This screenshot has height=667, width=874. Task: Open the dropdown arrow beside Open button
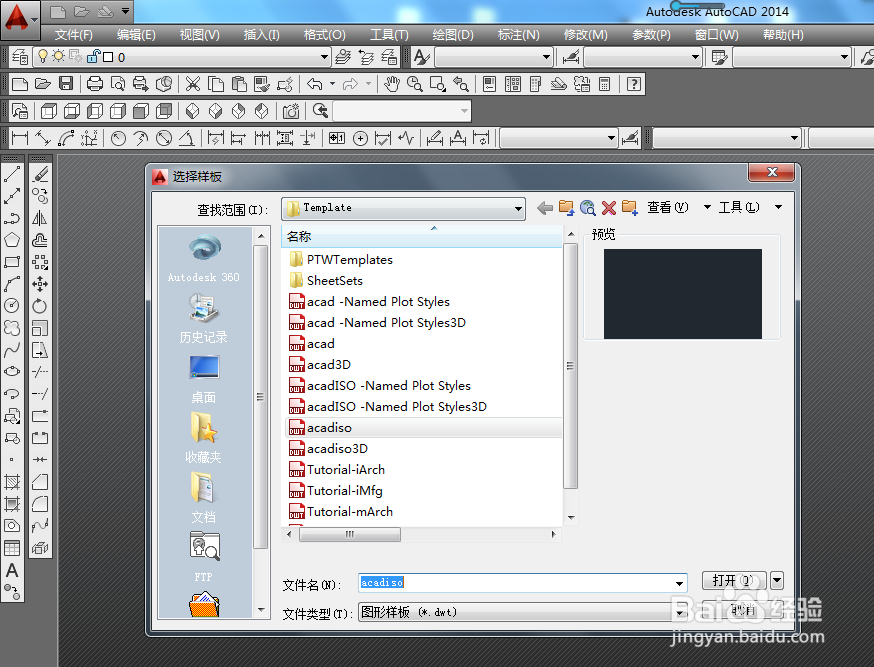coord(777,581)
